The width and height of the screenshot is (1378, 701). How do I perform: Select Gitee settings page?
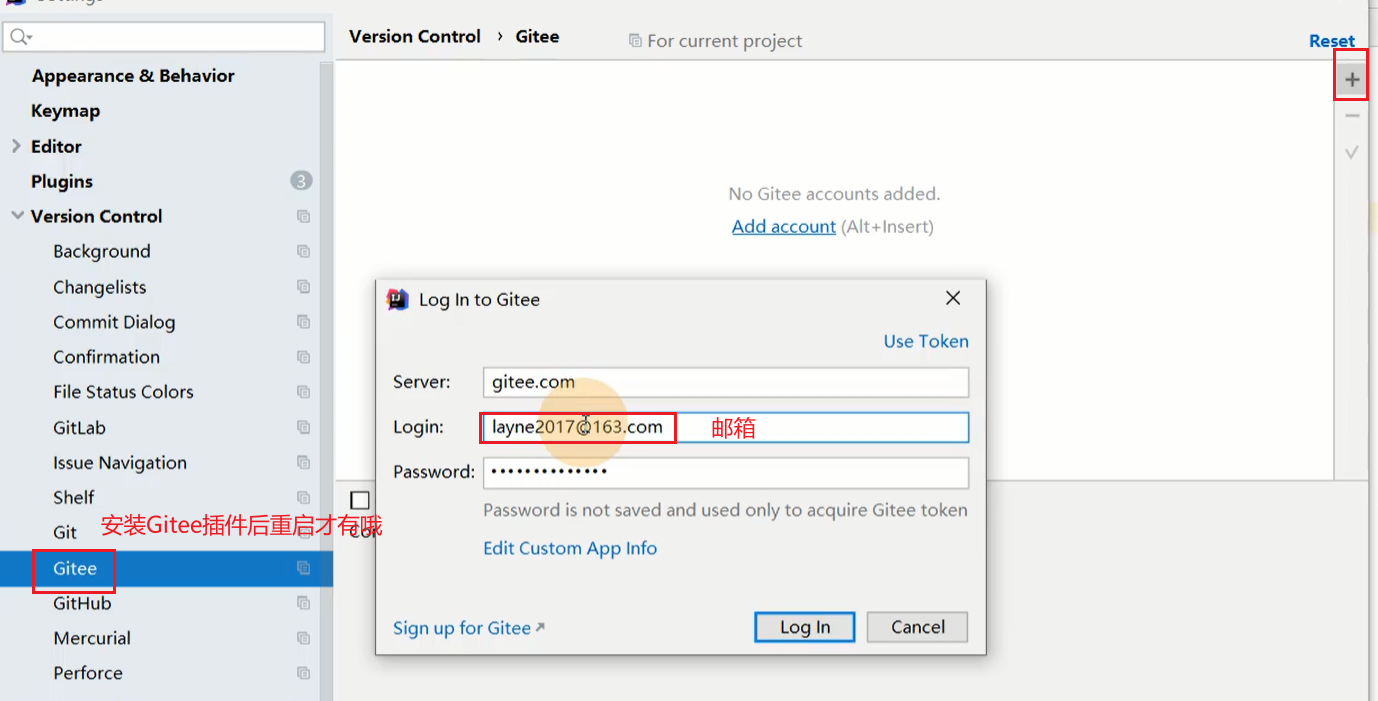click(x=75, y=568)
